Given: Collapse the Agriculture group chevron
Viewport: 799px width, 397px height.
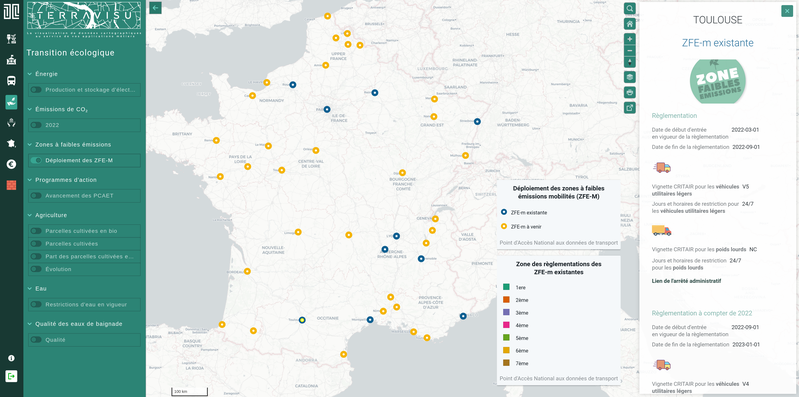Looking at the screenshot, I should coord(30,215).
